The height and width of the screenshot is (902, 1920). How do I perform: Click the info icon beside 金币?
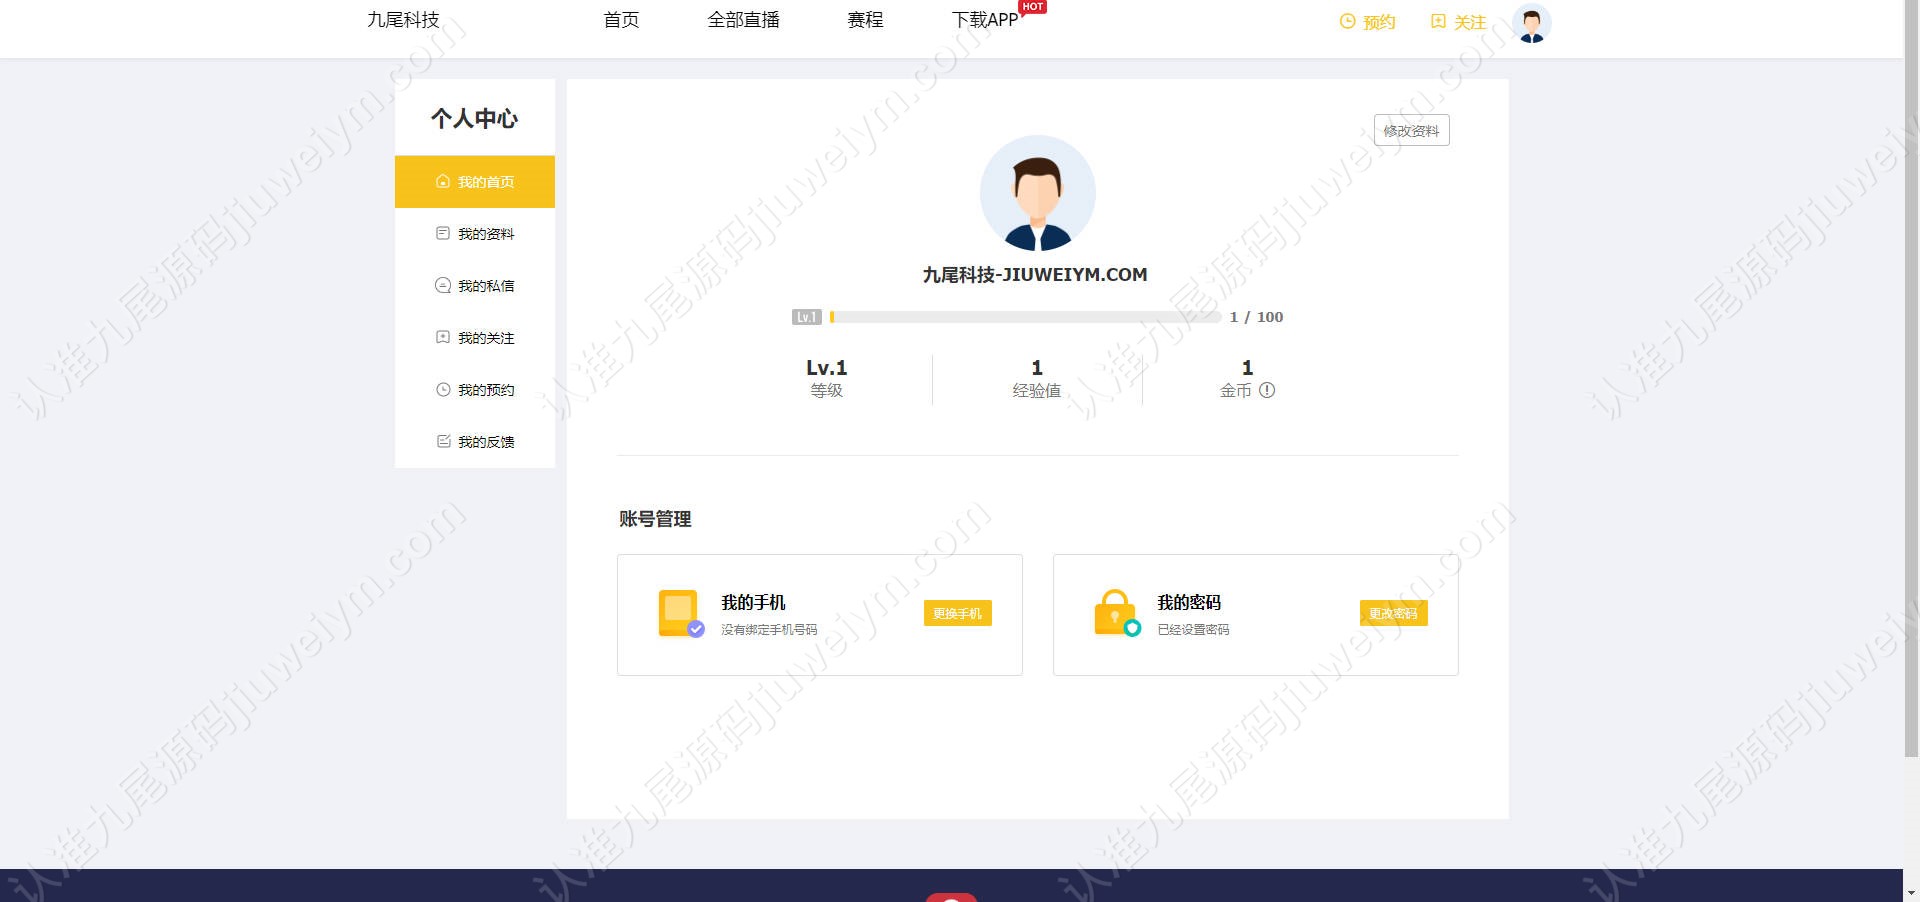click(1267, 390)
